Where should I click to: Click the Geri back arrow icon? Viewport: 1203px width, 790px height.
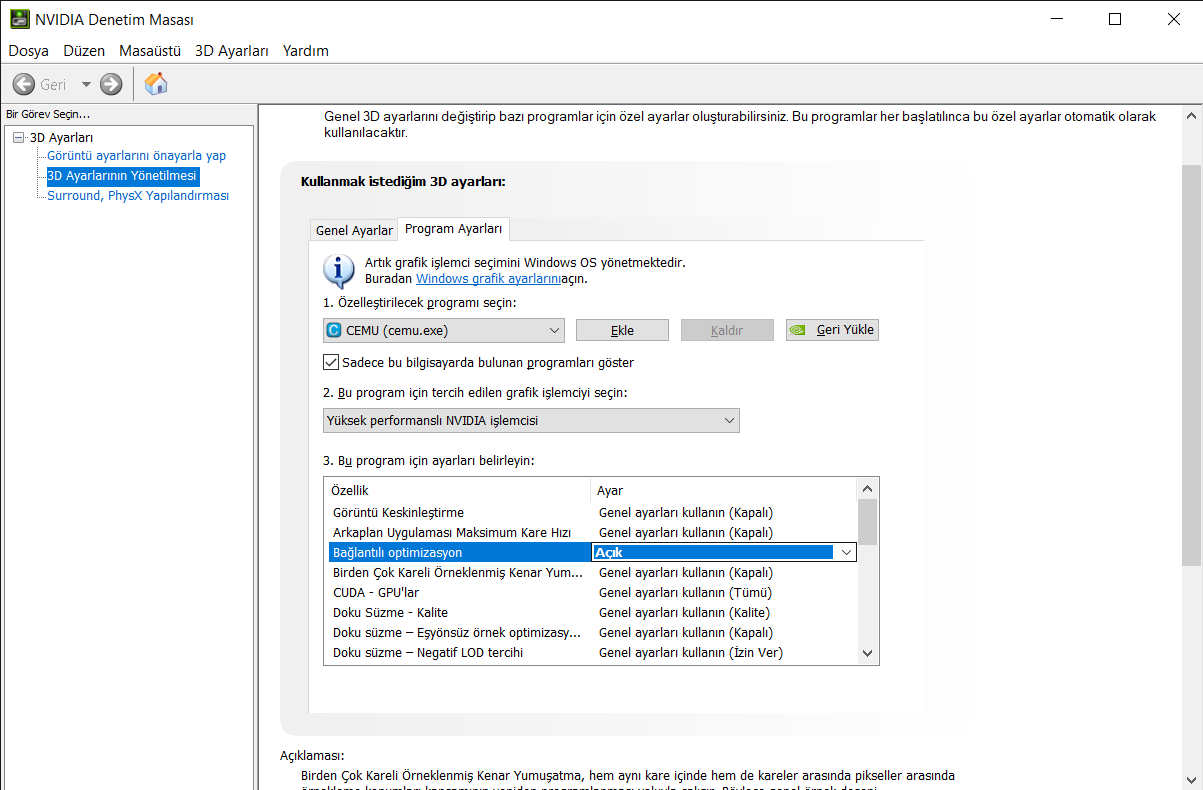coord(23,84)
